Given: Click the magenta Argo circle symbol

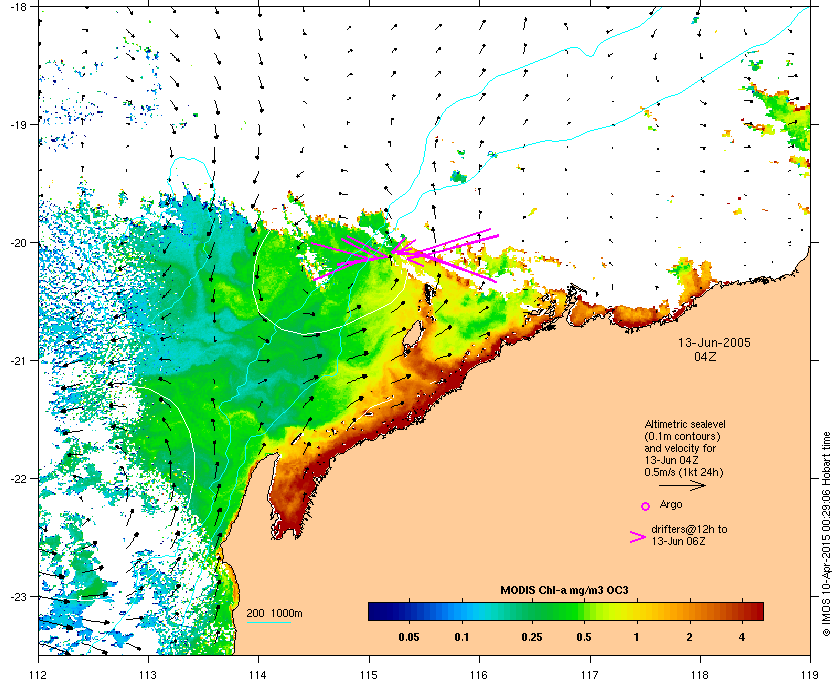Looking at the screenshot, I should tap(646, 506).
